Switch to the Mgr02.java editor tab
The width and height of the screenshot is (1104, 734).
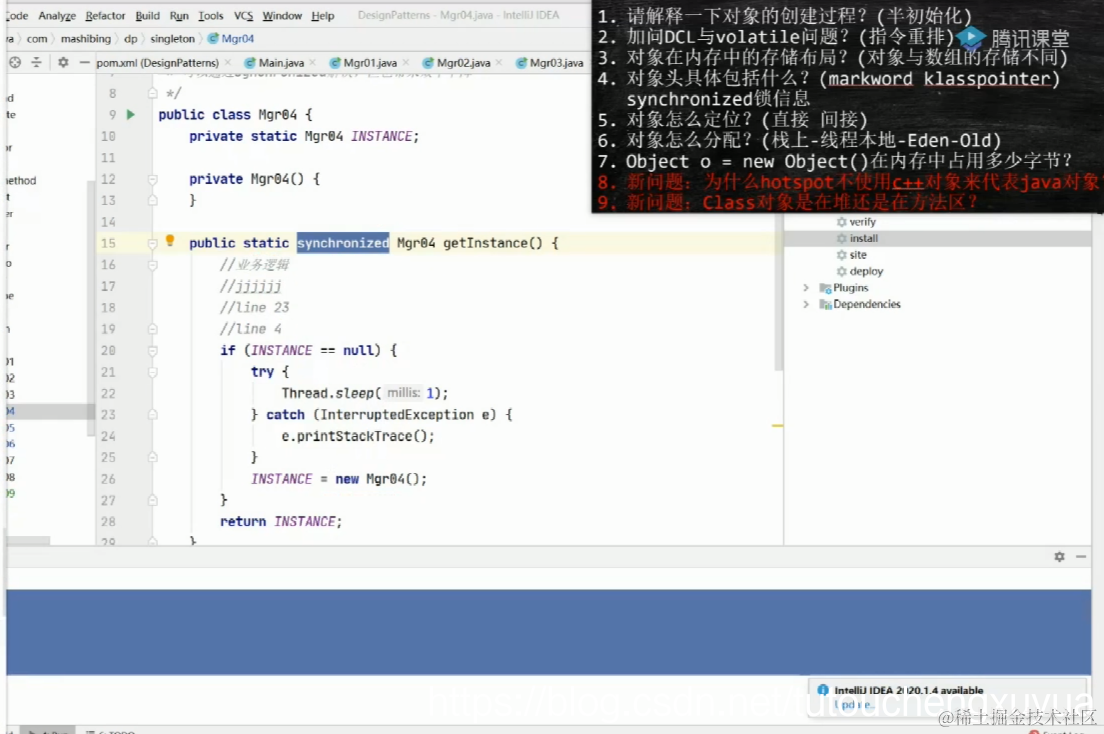tap(463, 63)
